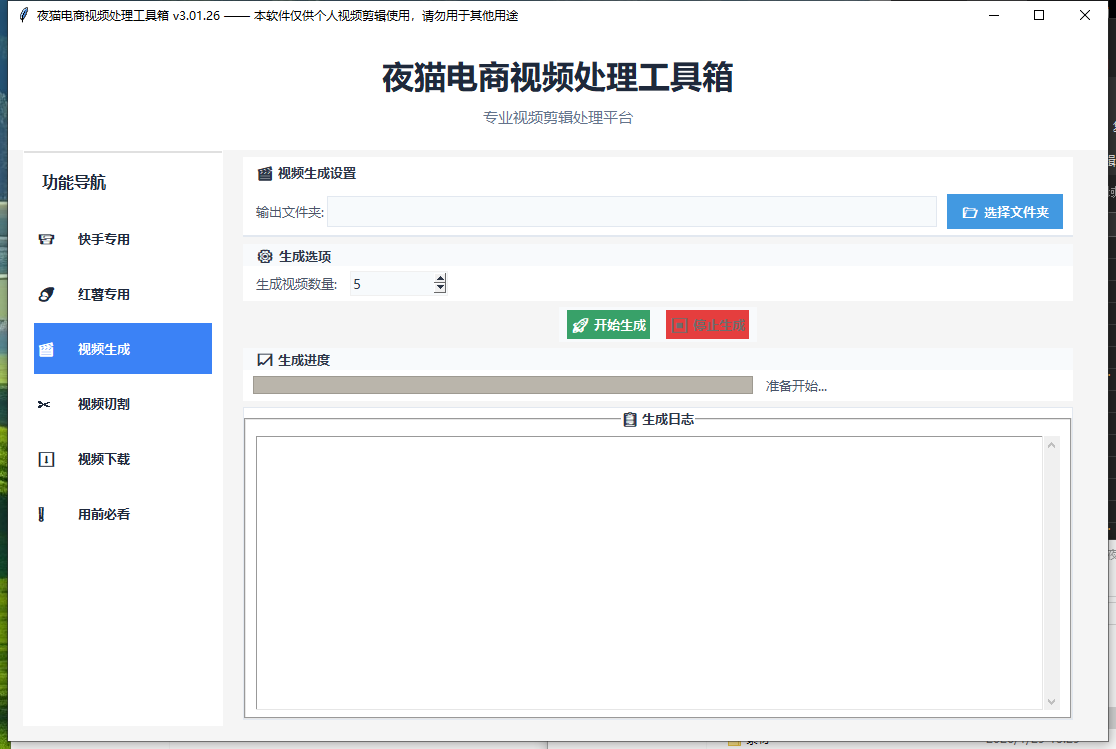Decrease video count using down spinner arrow

coord(439,288)
